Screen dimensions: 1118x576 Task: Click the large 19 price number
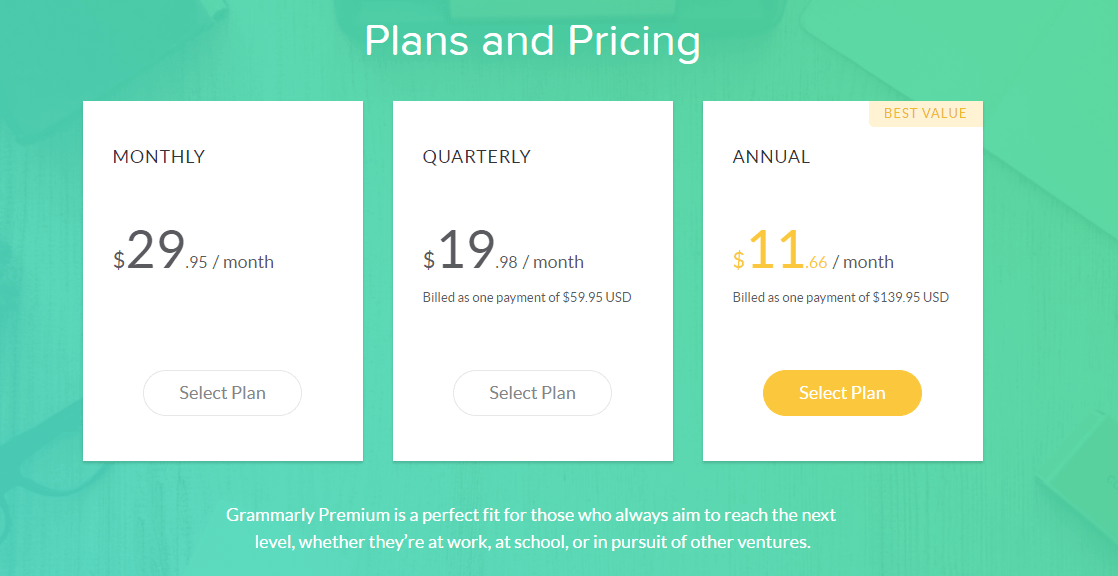point(466,250)
